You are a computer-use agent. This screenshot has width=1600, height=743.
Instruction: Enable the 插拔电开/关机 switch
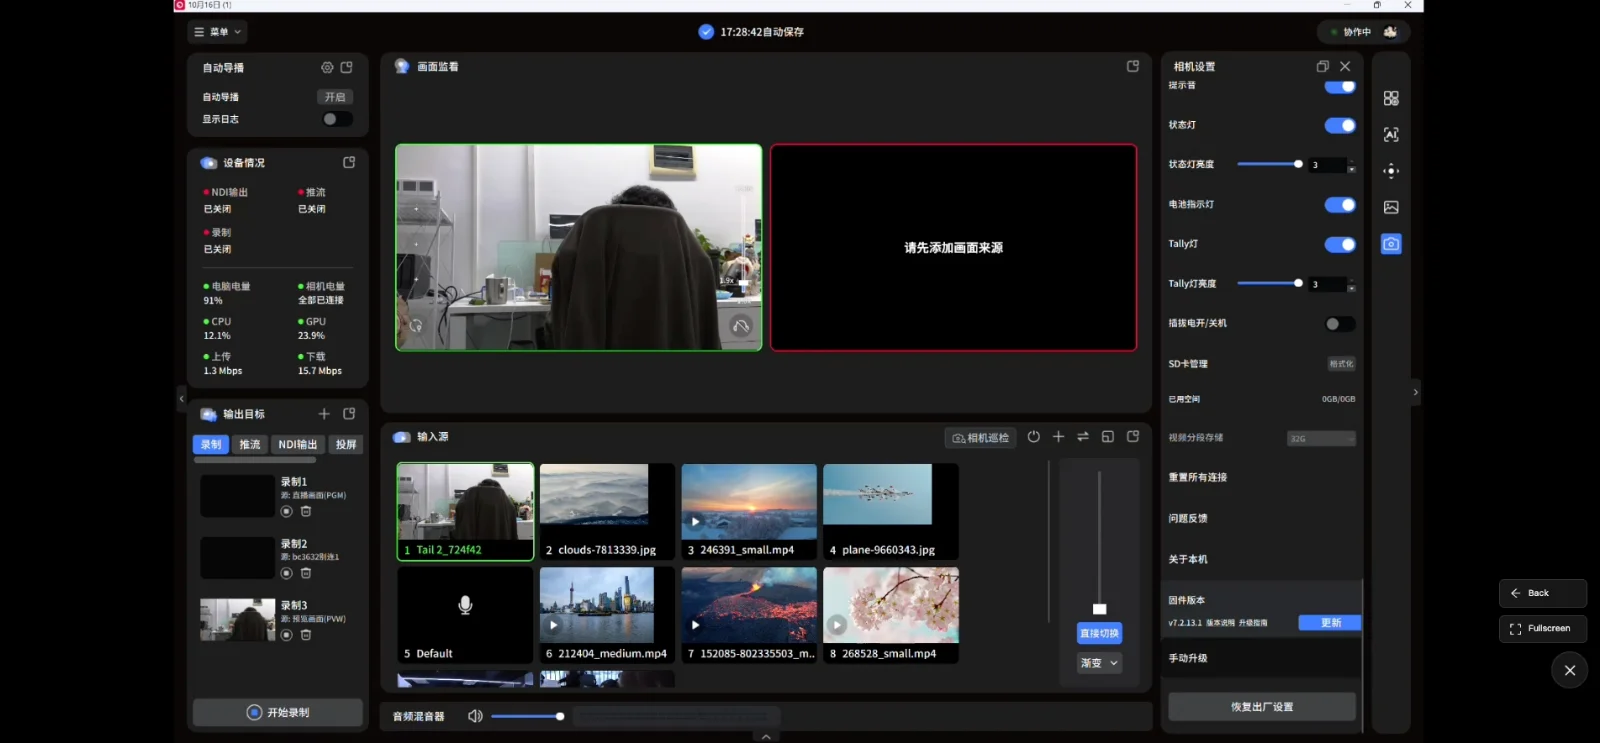coord(1340,324)
